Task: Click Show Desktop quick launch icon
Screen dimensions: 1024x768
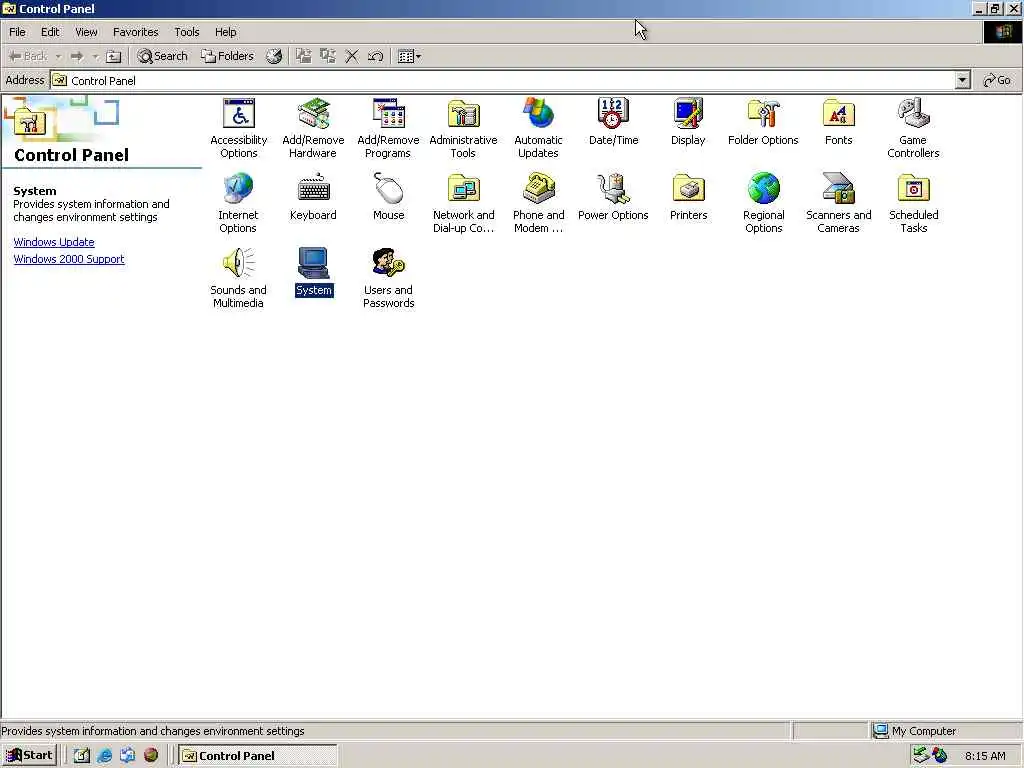Action: tap(82, 756)
